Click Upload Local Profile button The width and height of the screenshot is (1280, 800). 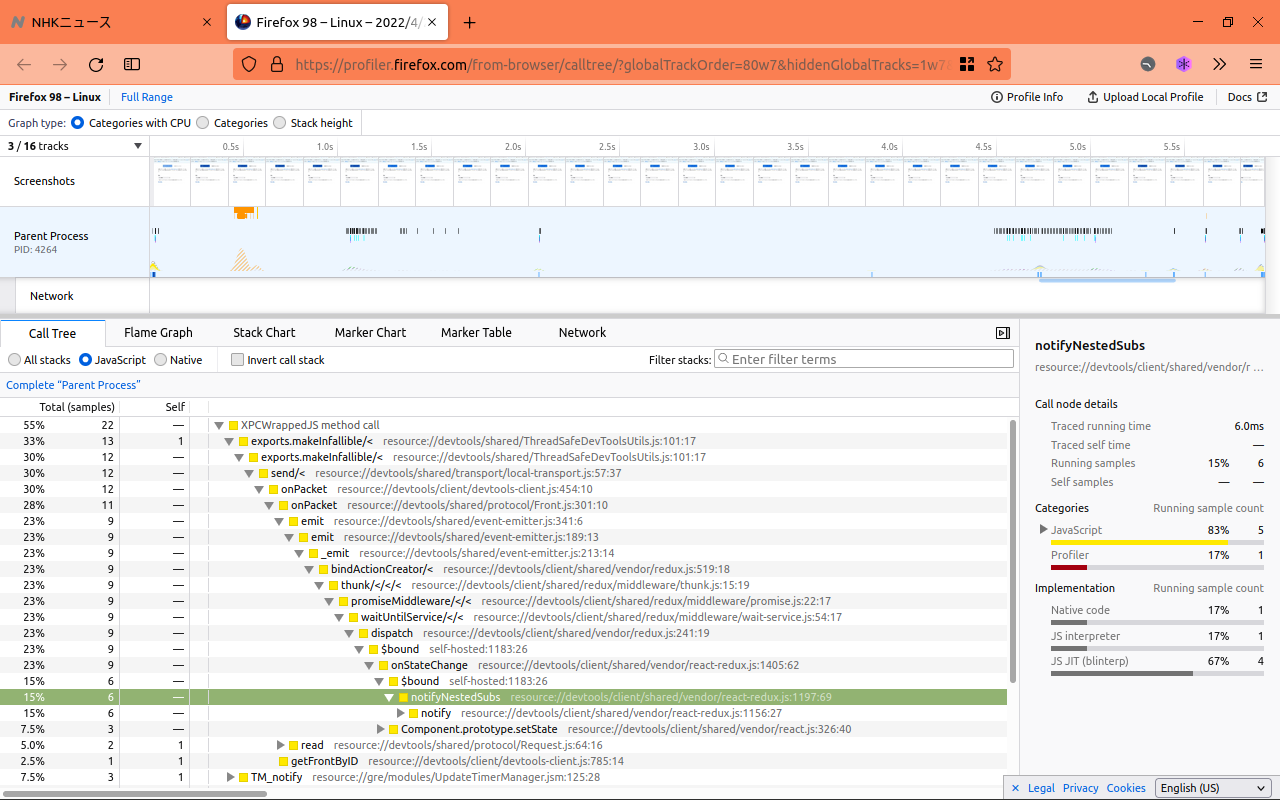1145,97
